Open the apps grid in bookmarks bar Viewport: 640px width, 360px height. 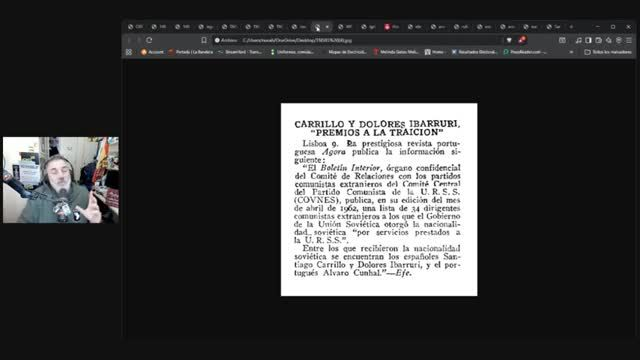(129, 52)
